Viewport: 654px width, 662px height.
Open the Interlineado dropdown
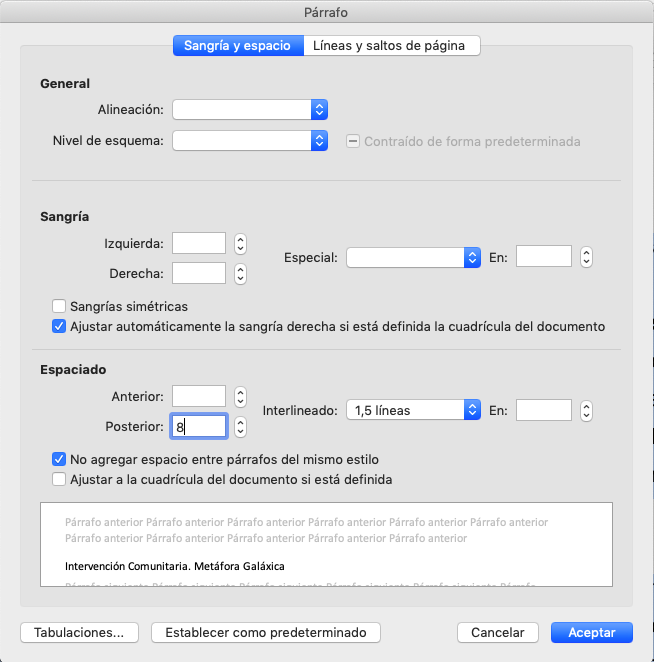[413, 409]
